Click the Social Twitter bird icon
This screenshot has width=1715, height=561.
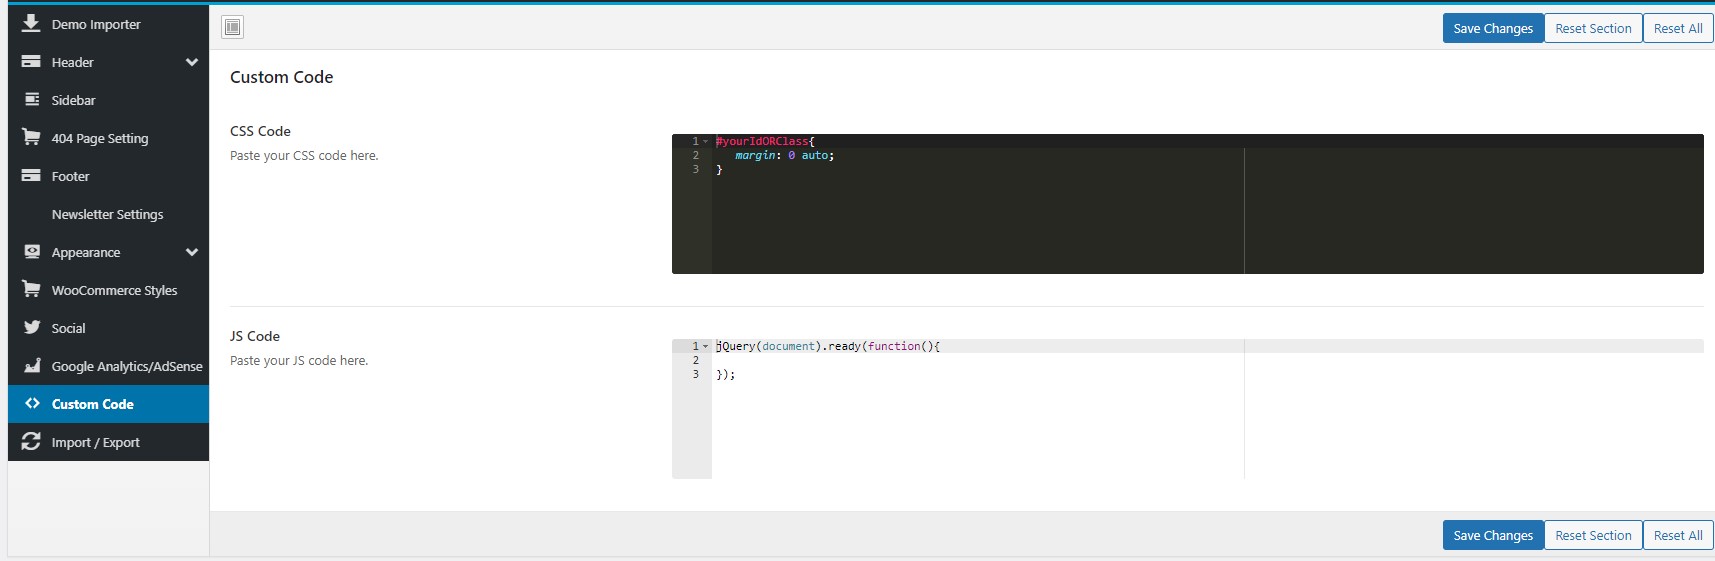tap(32, 327)
